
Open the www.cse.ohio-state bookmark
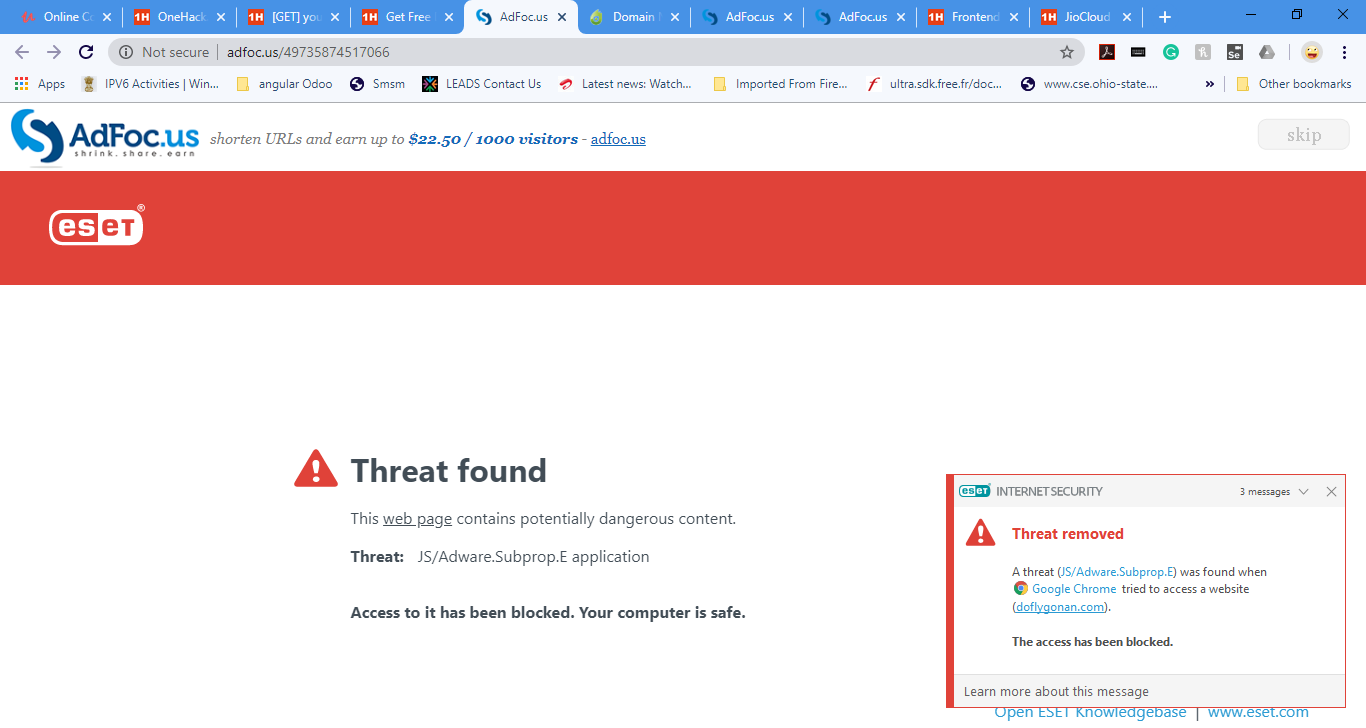pos(1089,84)
